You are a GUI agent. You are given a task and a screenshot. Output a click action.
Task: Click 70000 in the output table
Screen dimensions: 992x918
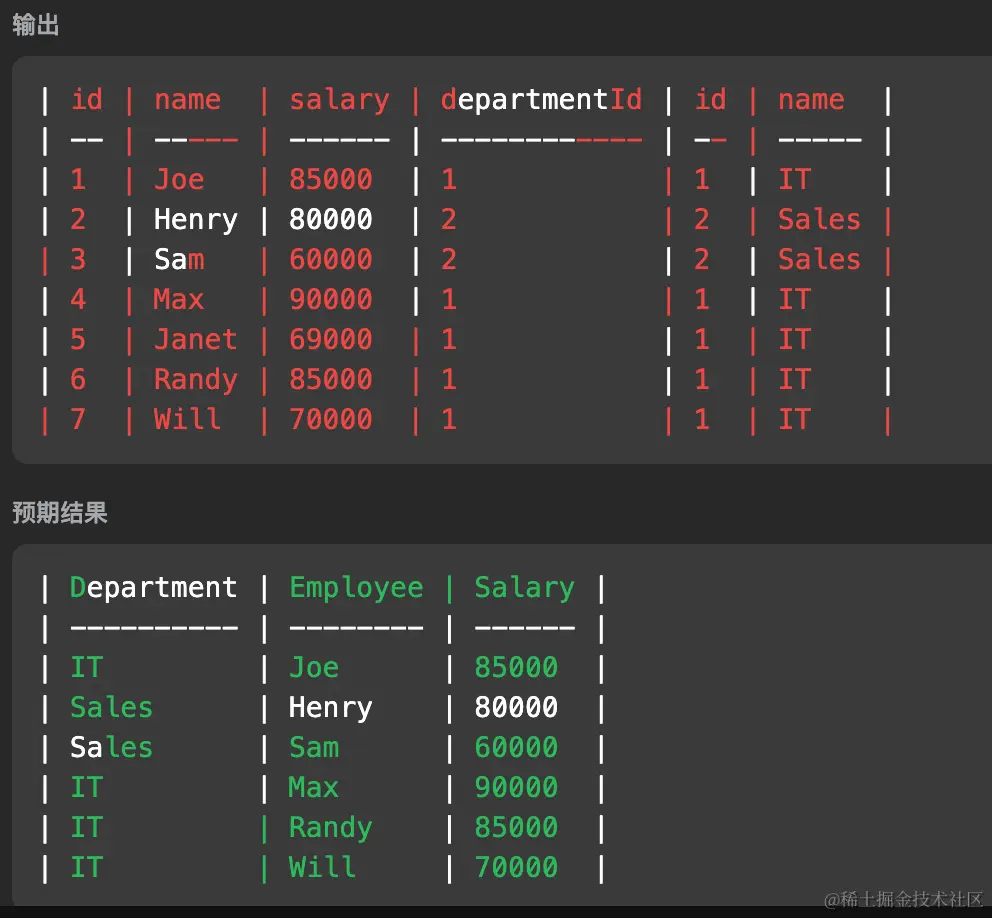331,419
